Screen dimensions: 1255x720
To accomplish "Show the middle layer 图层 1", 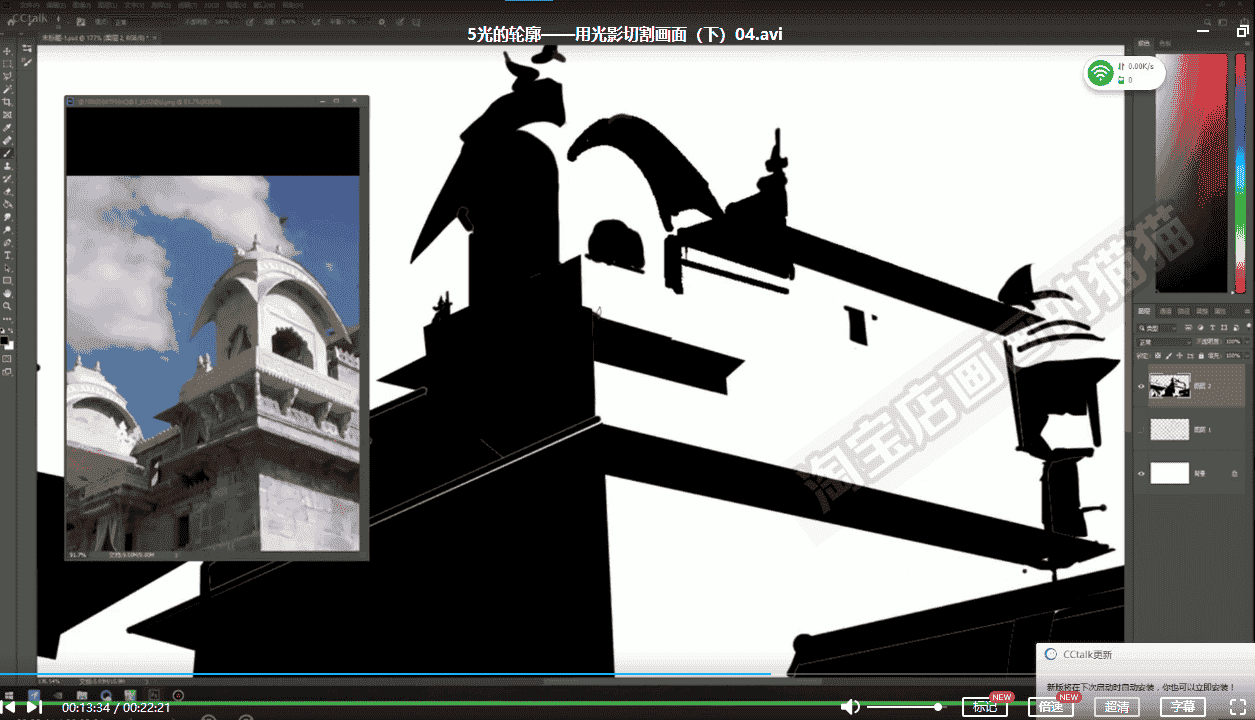I will click(1141, 430).
